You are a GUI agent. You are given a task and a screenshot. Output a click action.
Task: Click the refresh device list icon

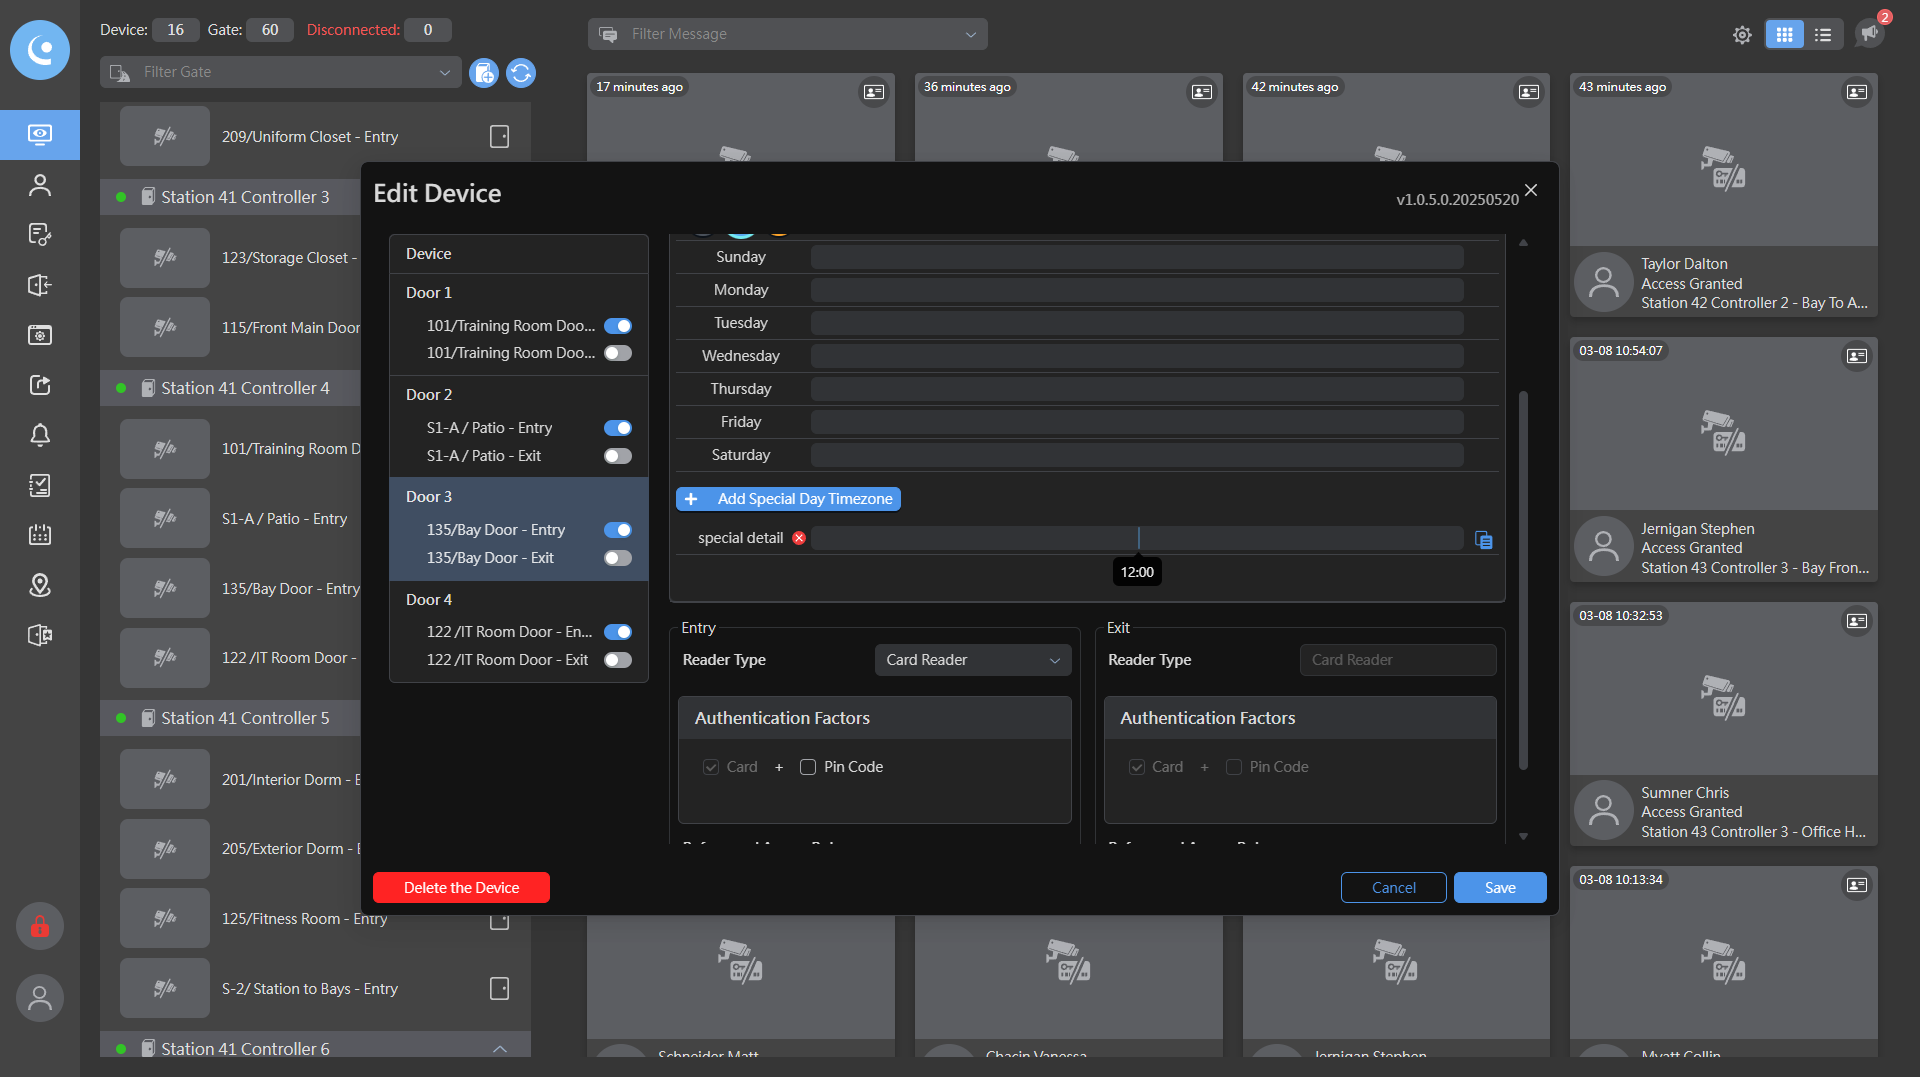coord(521,73)
